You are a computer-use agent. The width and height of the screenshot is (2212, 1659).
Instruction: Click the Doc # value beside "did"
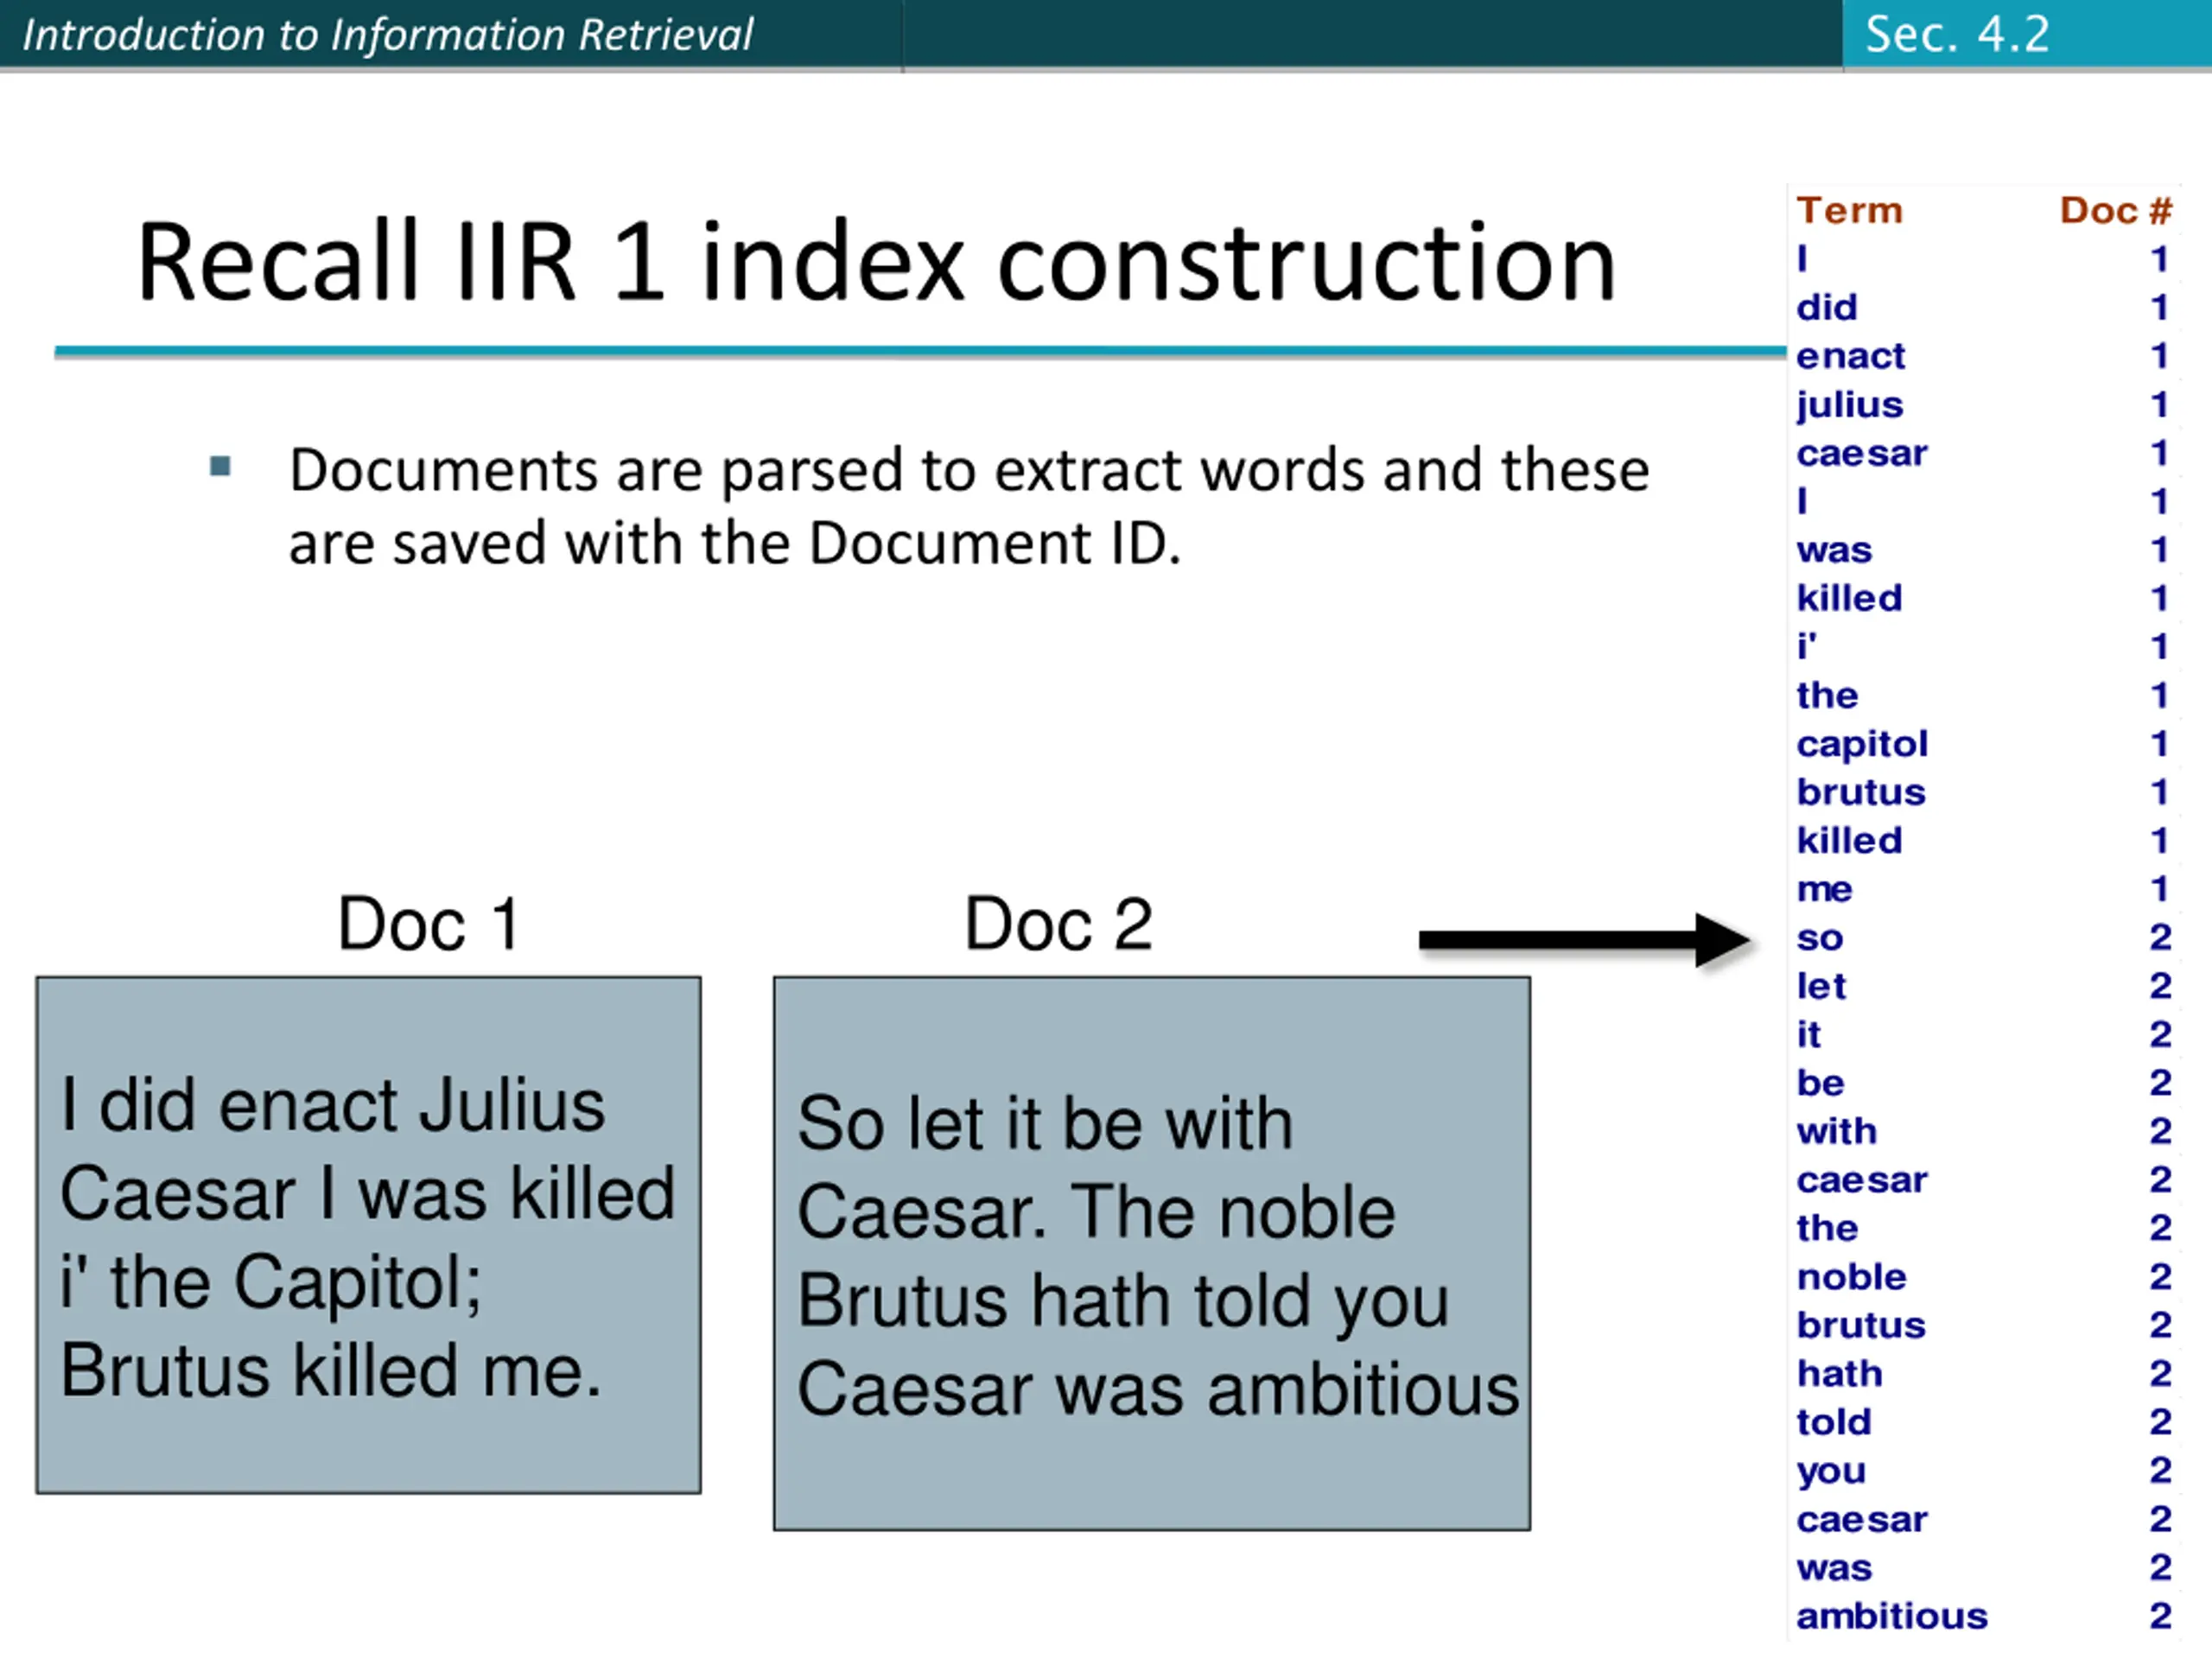click(2160, 307)
